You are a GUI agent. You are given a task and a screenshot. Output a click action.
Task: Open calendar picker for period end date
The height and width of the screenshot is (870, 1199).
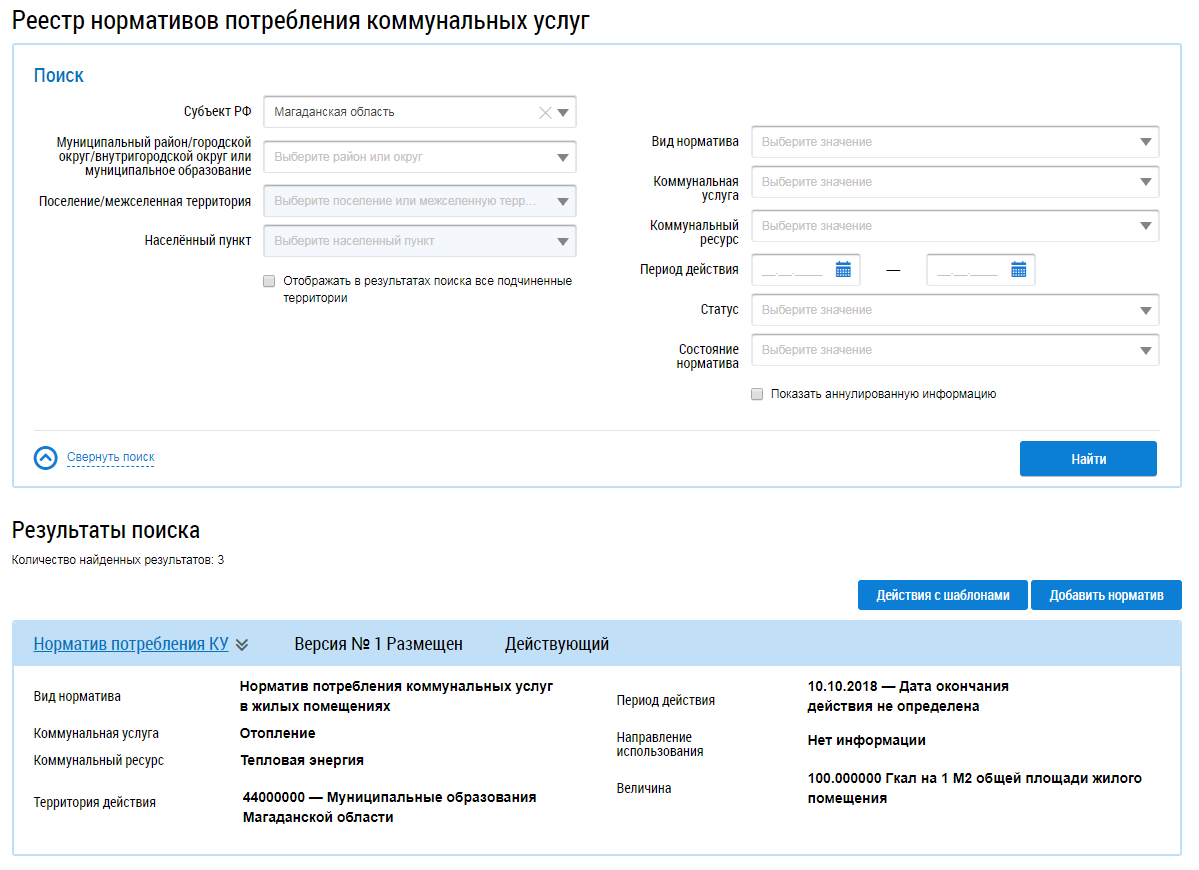pyautogui.click(x=1018, y=270)
